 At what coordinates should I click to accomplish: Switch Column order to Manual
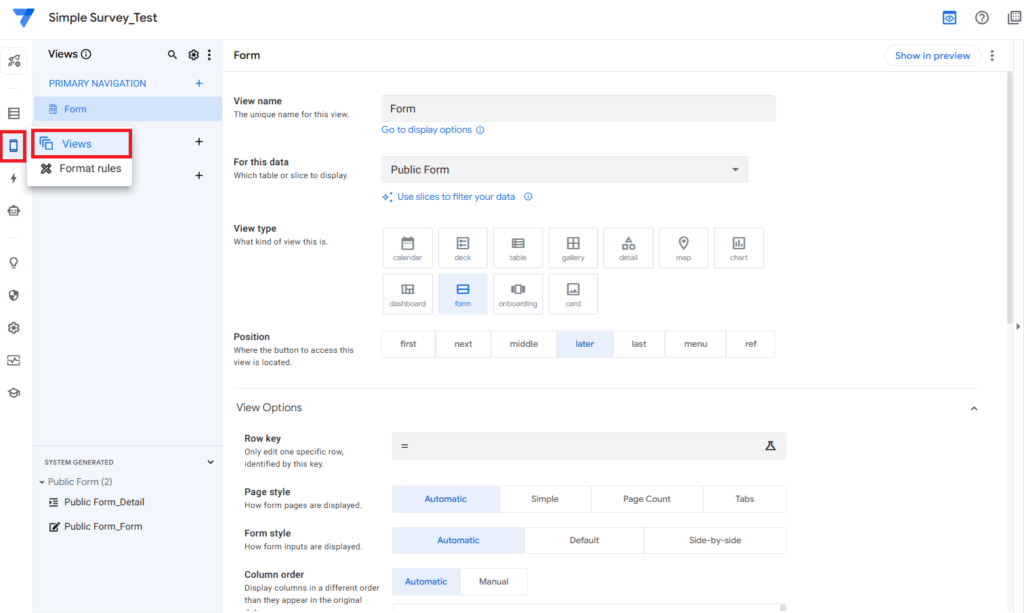[x=493, y=581]
